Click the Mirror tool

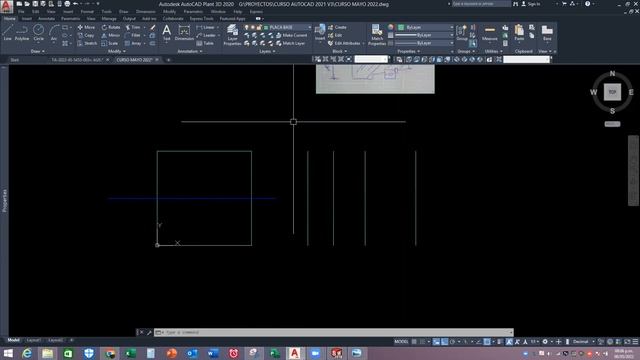coord(111,36)
